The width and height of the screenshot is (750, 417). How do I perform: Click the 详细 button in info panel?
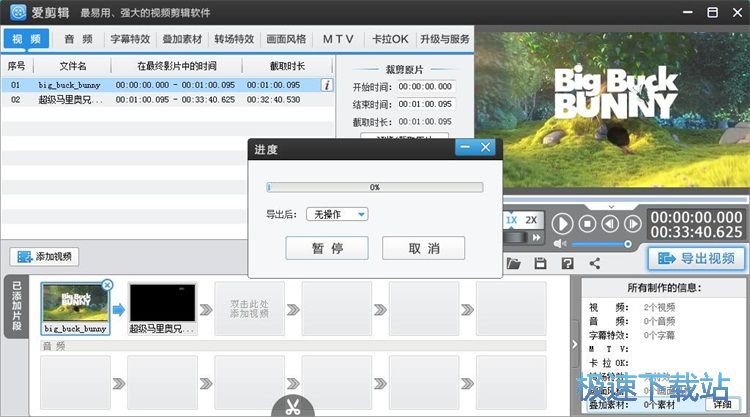[722, 405]
